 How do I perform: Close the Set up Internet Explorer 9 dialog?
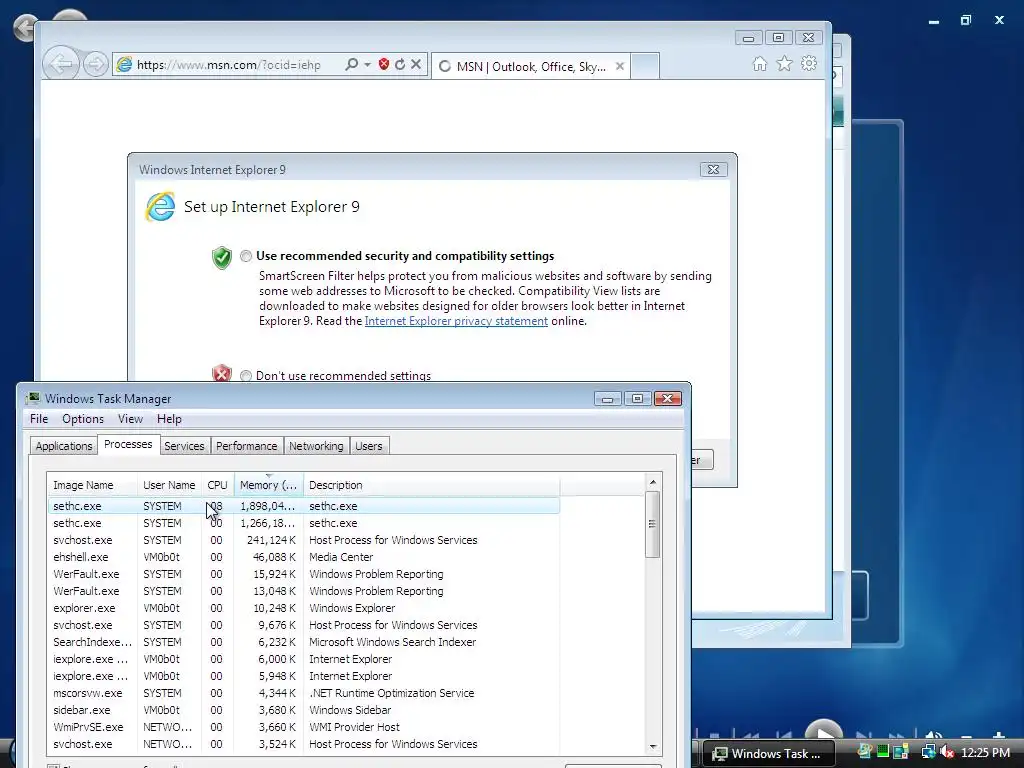coord(713,169)
